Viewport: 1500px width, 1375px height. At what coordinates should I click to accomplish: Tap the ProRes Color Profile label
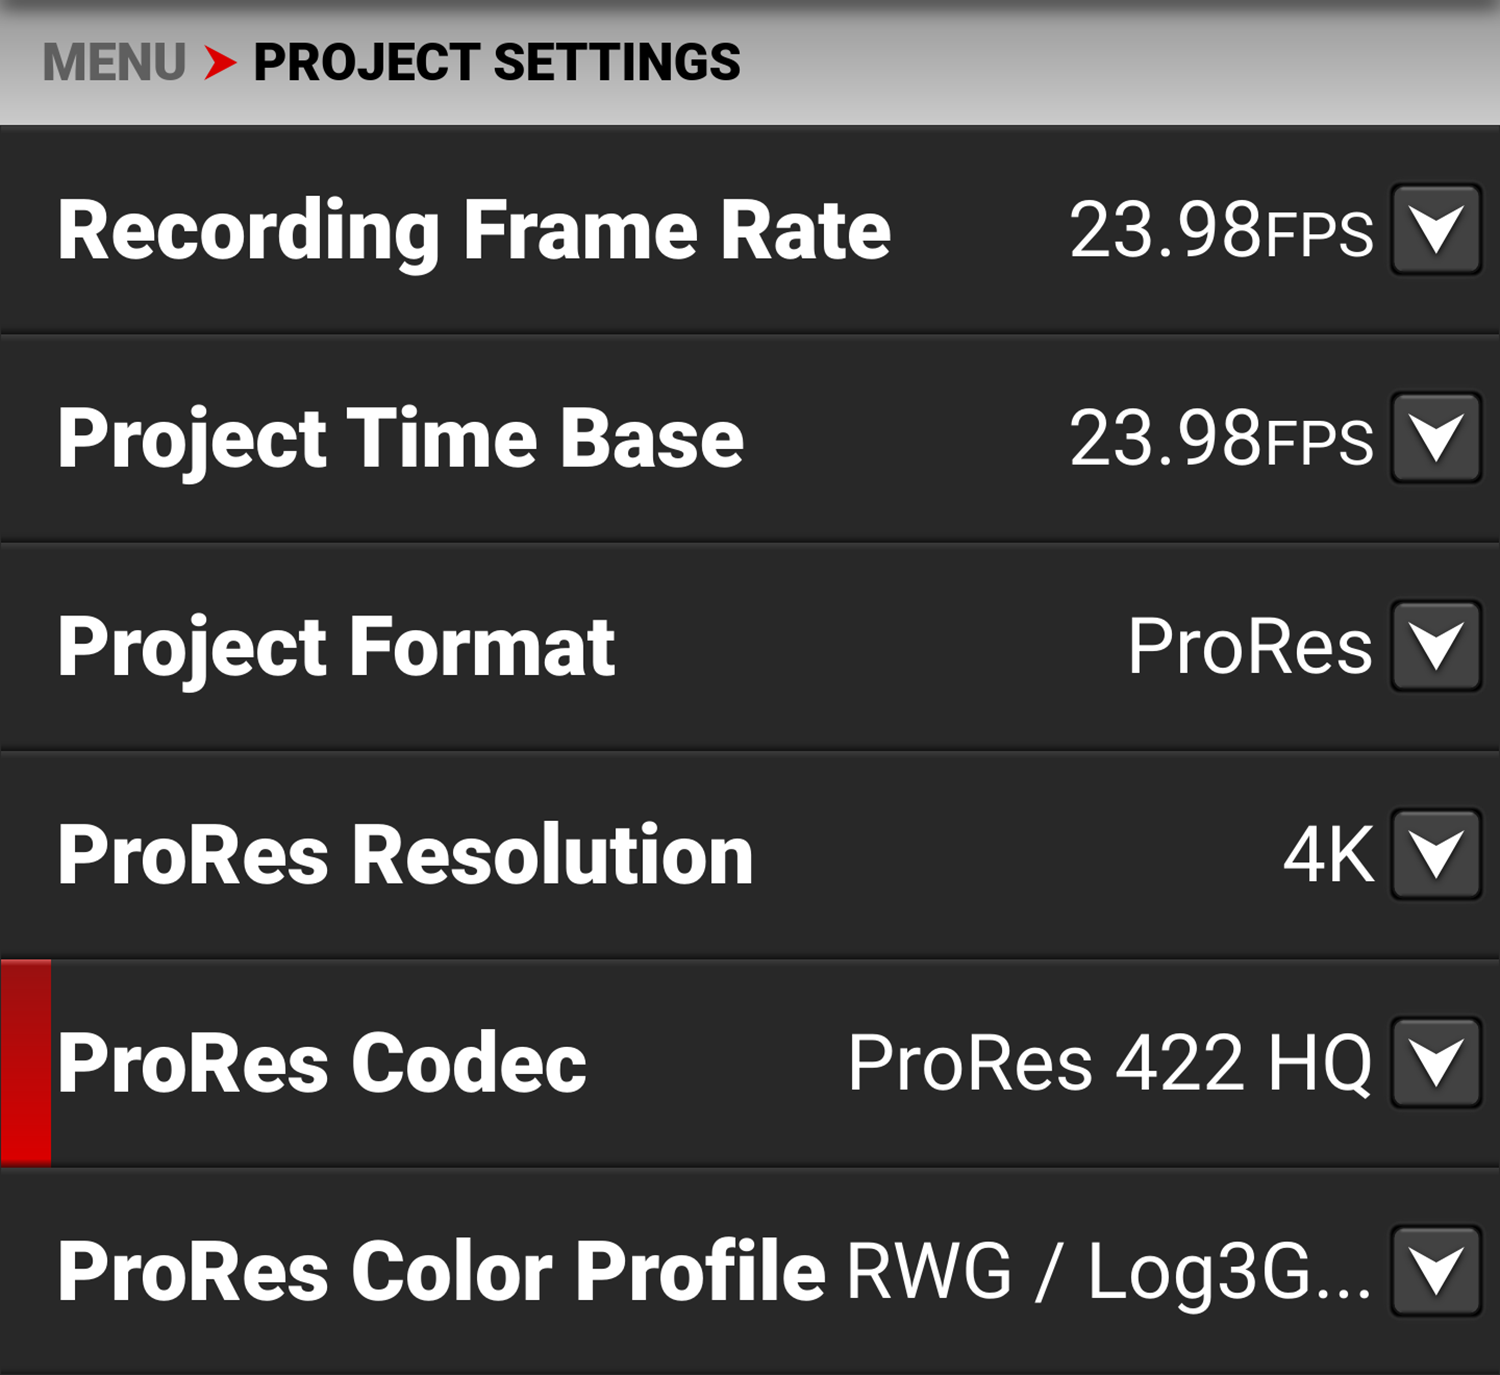[x=441, y=1271]
